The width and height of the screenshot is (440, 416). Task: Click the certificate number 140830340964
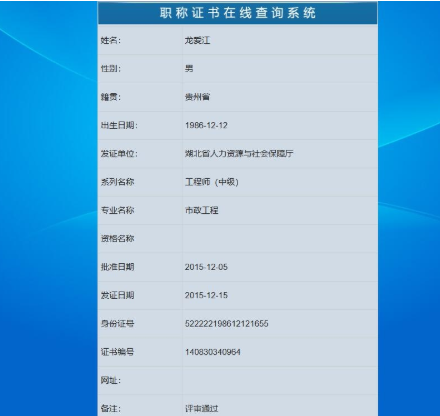coord(213,352)
